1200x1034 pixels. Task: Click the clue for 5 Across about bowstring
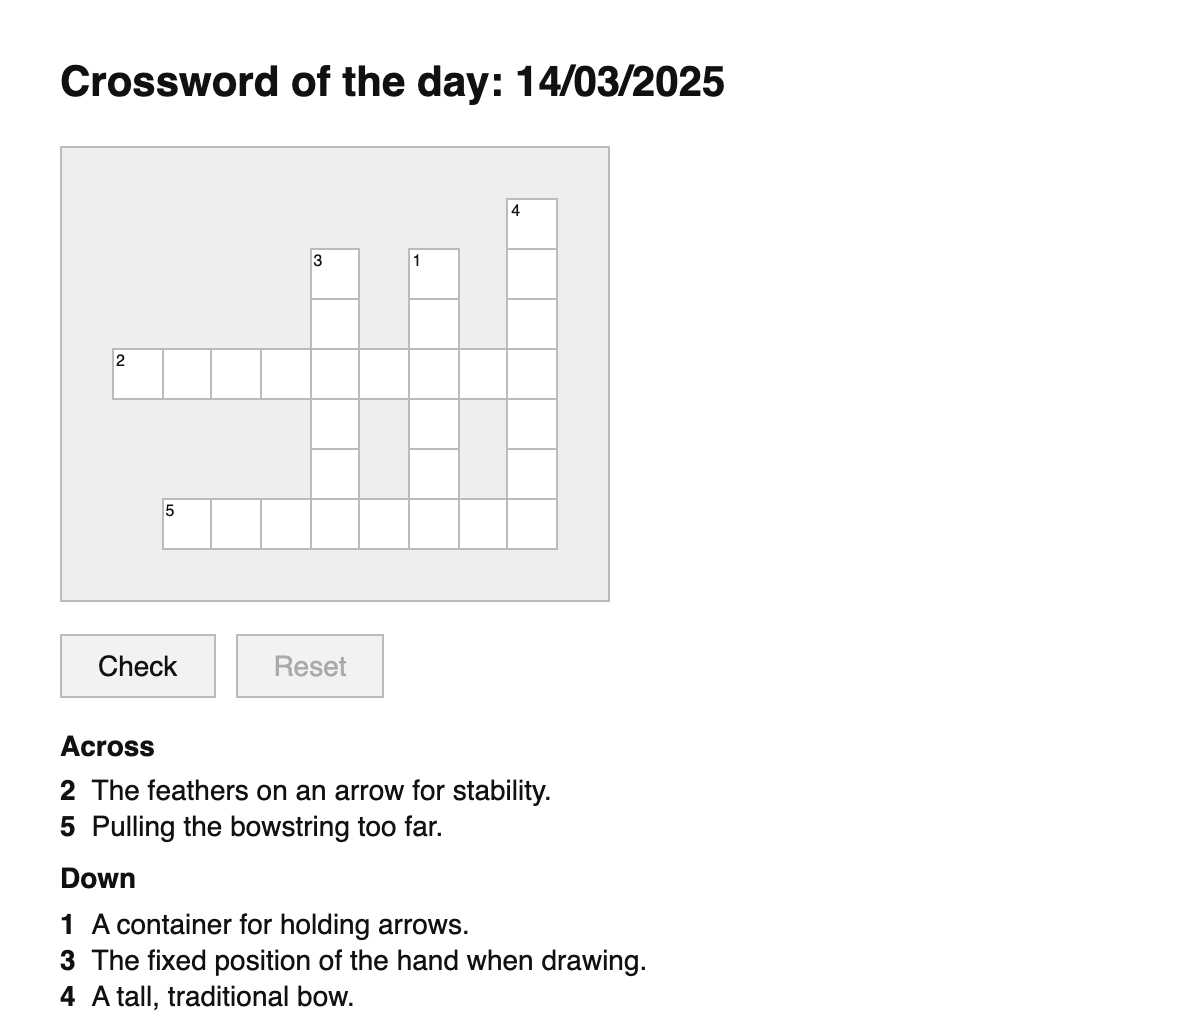point(266,827)
